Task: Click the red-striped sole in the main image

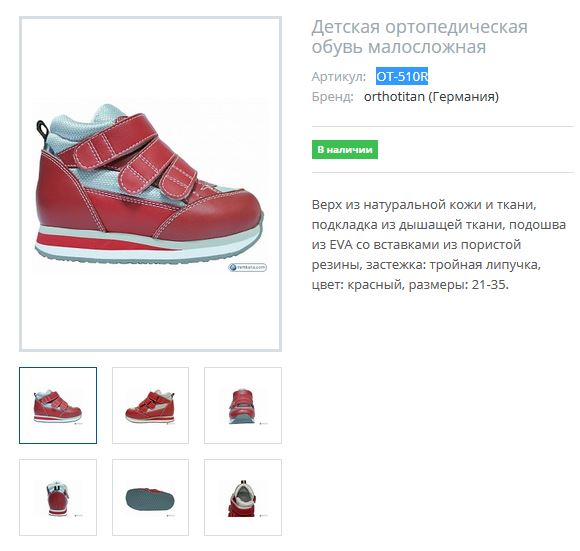Action: pos(148,244)
